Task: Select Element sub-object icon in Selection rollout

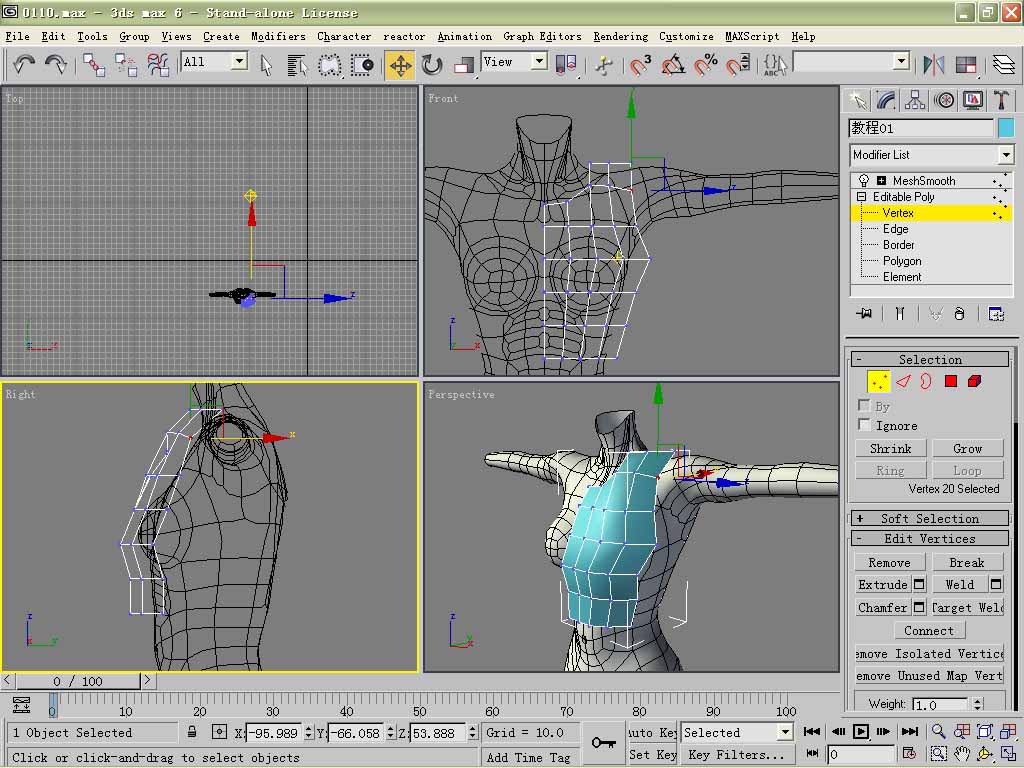Action: click(x=974, y=381)
